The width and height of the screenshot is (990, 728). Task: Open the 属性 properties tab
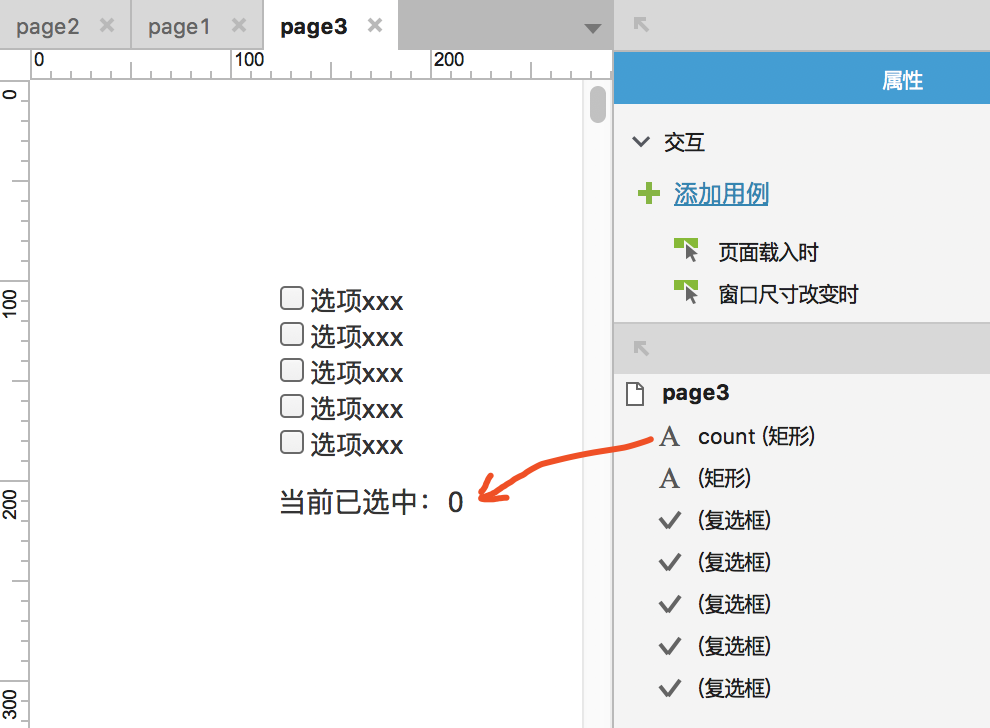(902, 80)
